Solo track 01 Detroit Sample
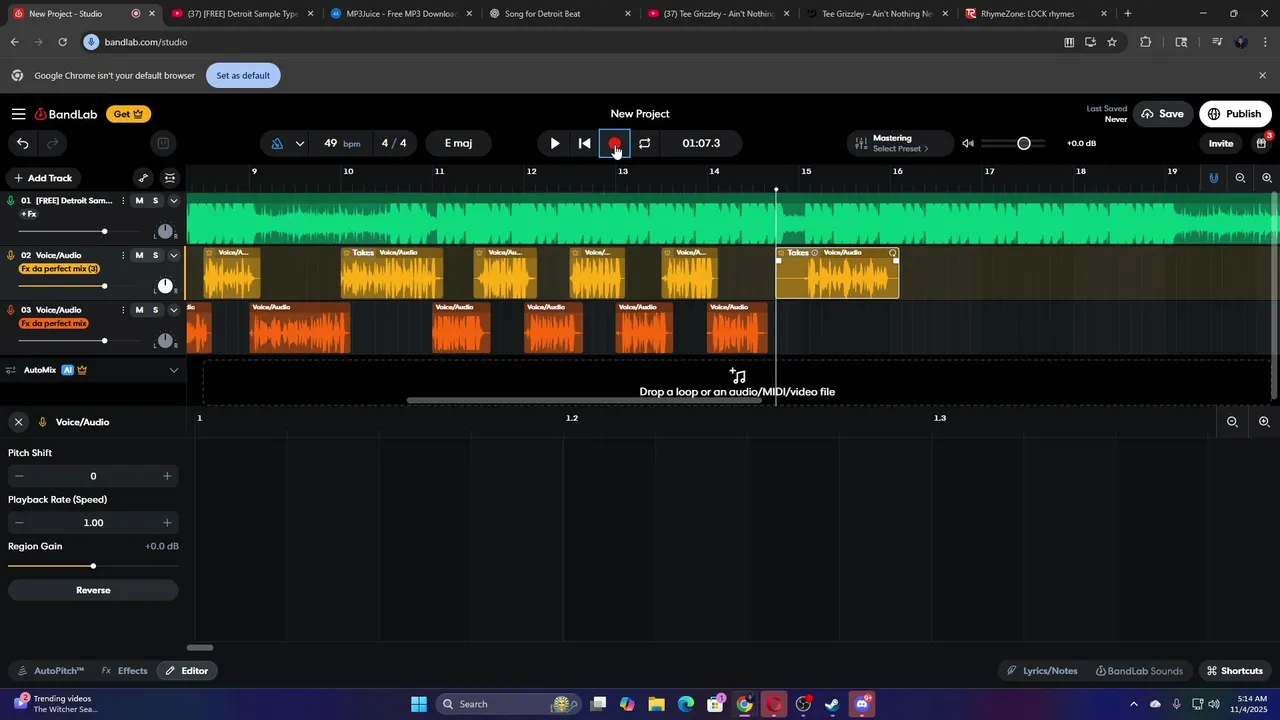This screenshot has height=720, width=1280. [x=155, y=201]
